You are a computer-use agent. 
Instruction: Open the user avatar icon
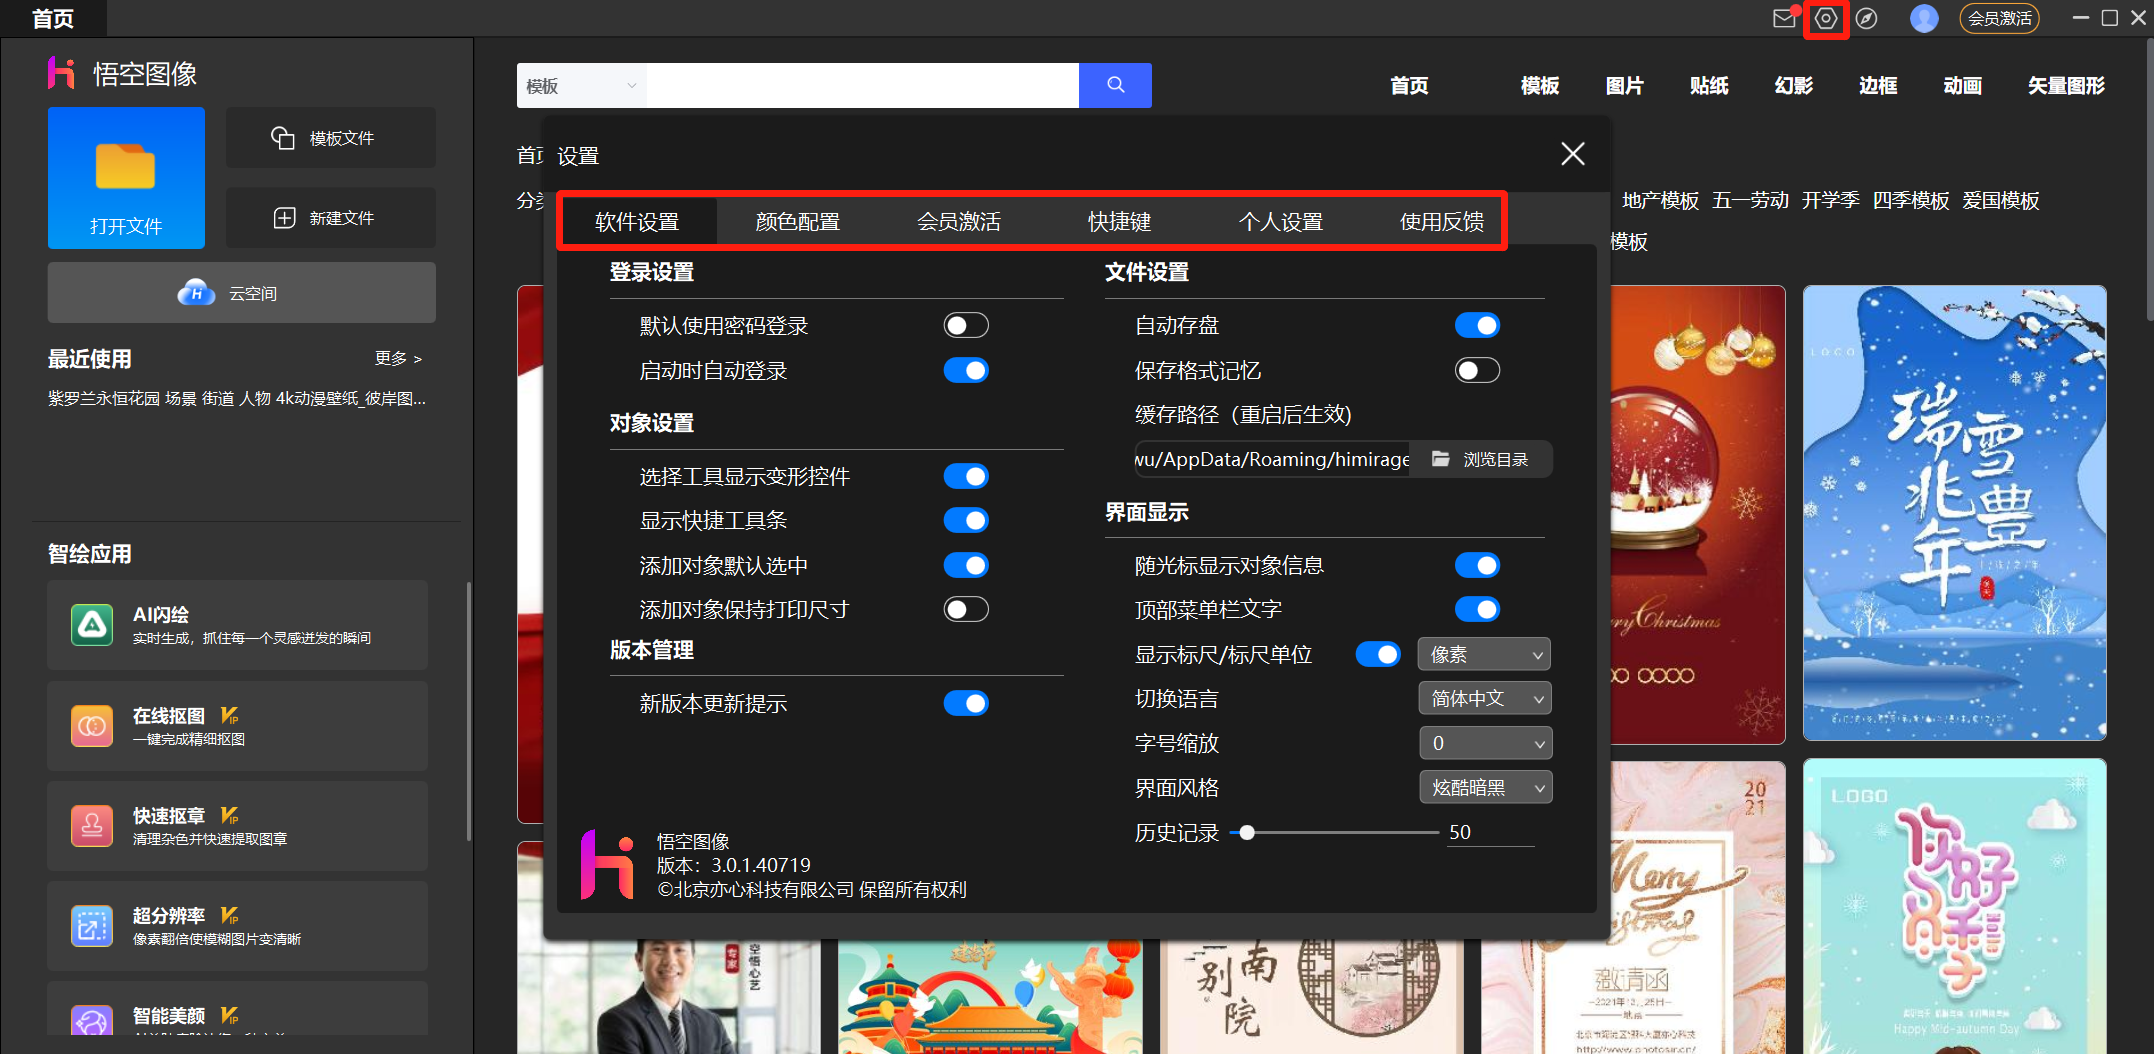point(1923,19)
